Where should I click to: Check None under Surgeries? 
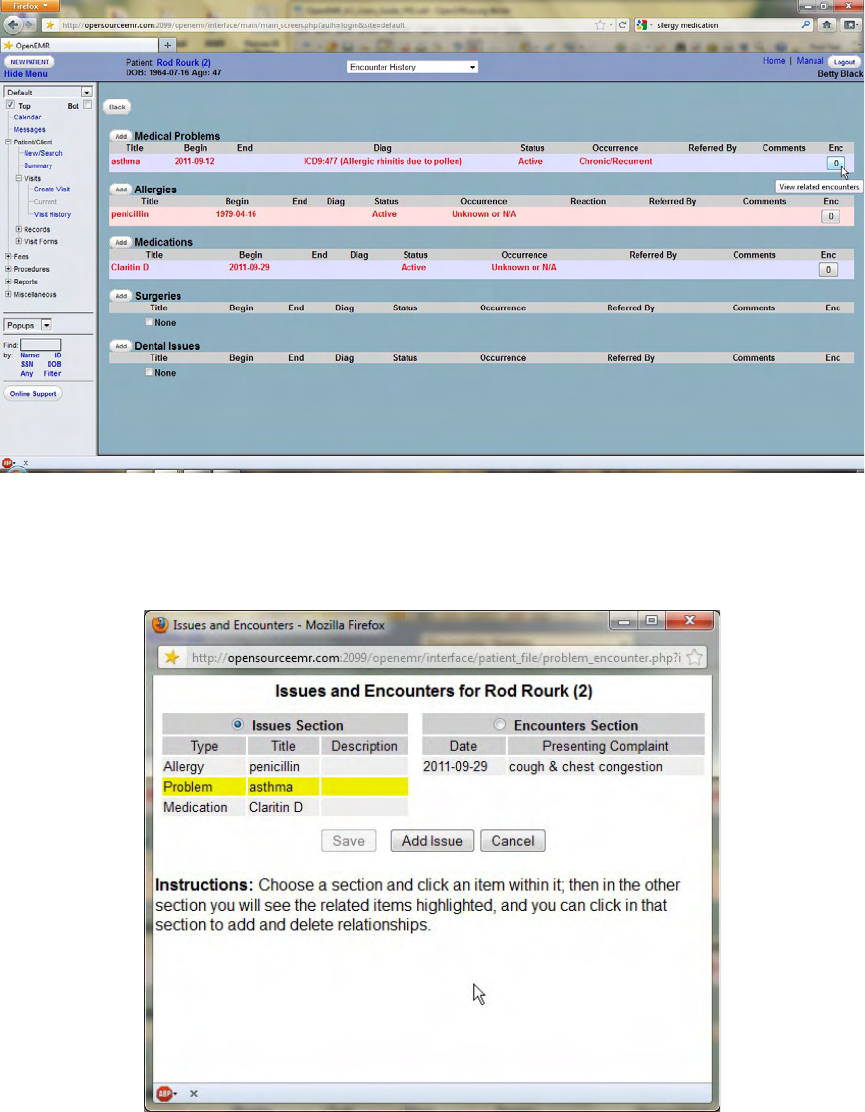point(149,322)
